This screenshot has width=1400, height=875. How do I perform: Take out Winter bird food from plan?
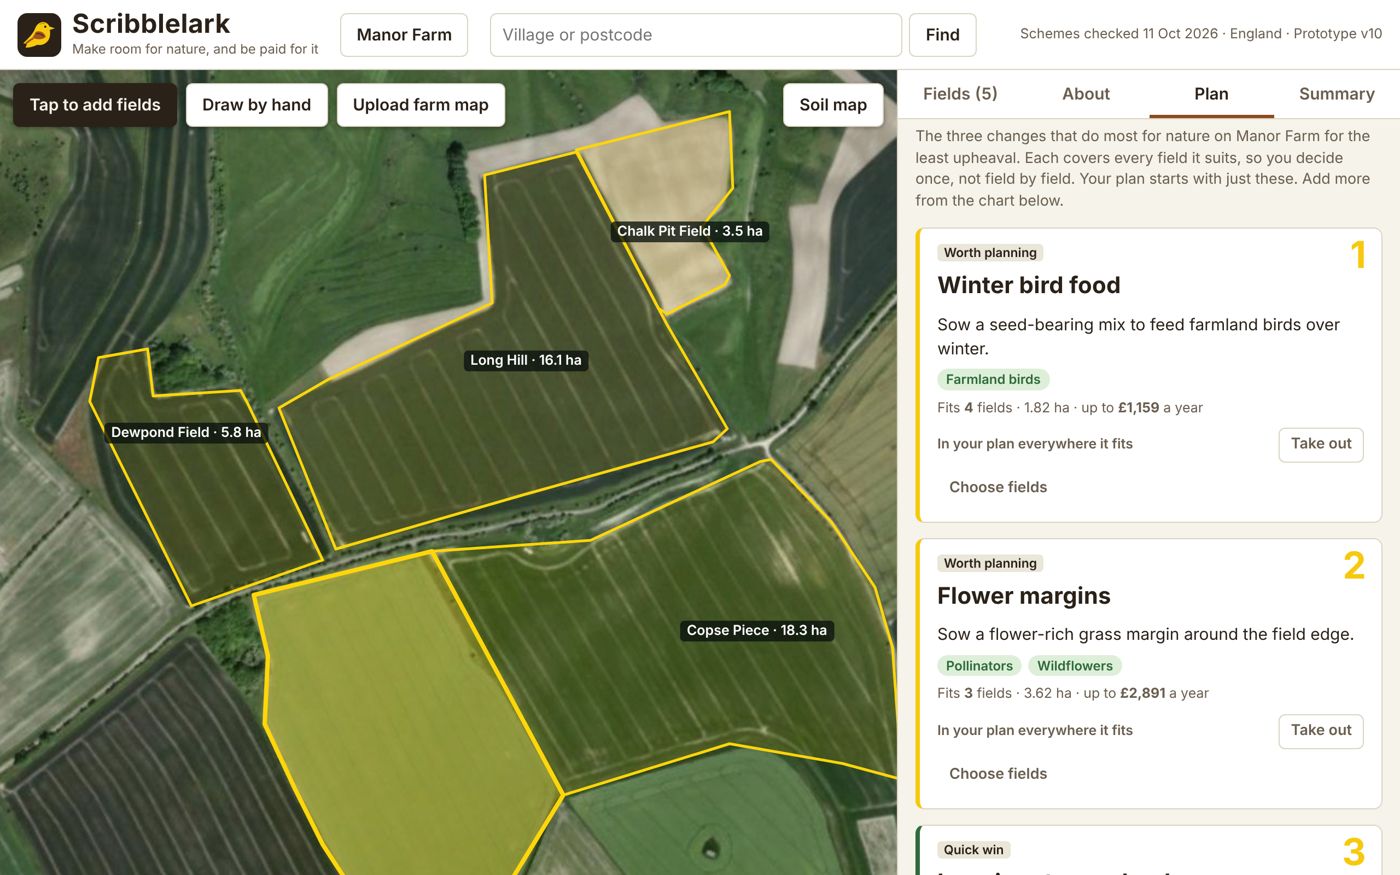click(x=1321, y=444)
